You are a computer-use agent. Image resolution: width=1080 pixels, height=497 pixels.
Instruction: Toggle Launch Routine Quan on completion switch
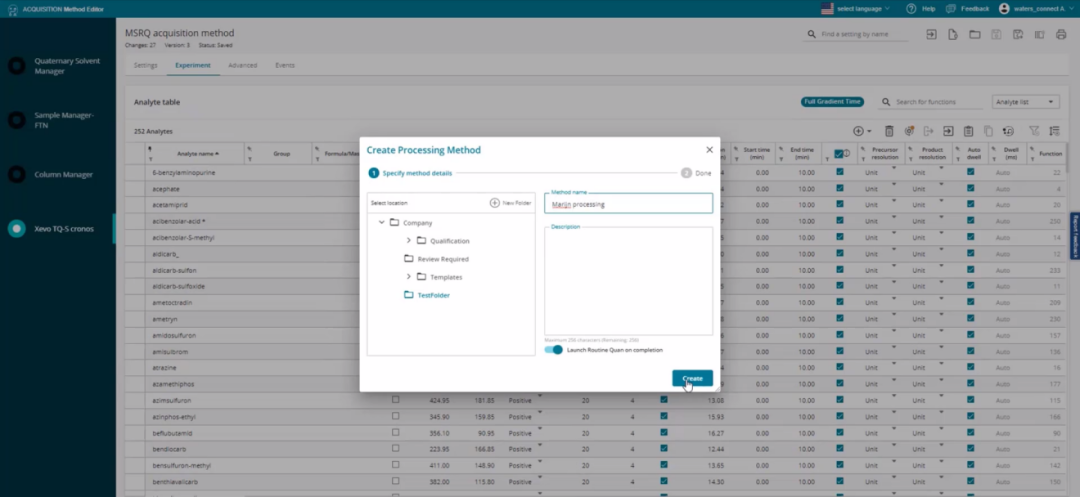click(554, 350)
